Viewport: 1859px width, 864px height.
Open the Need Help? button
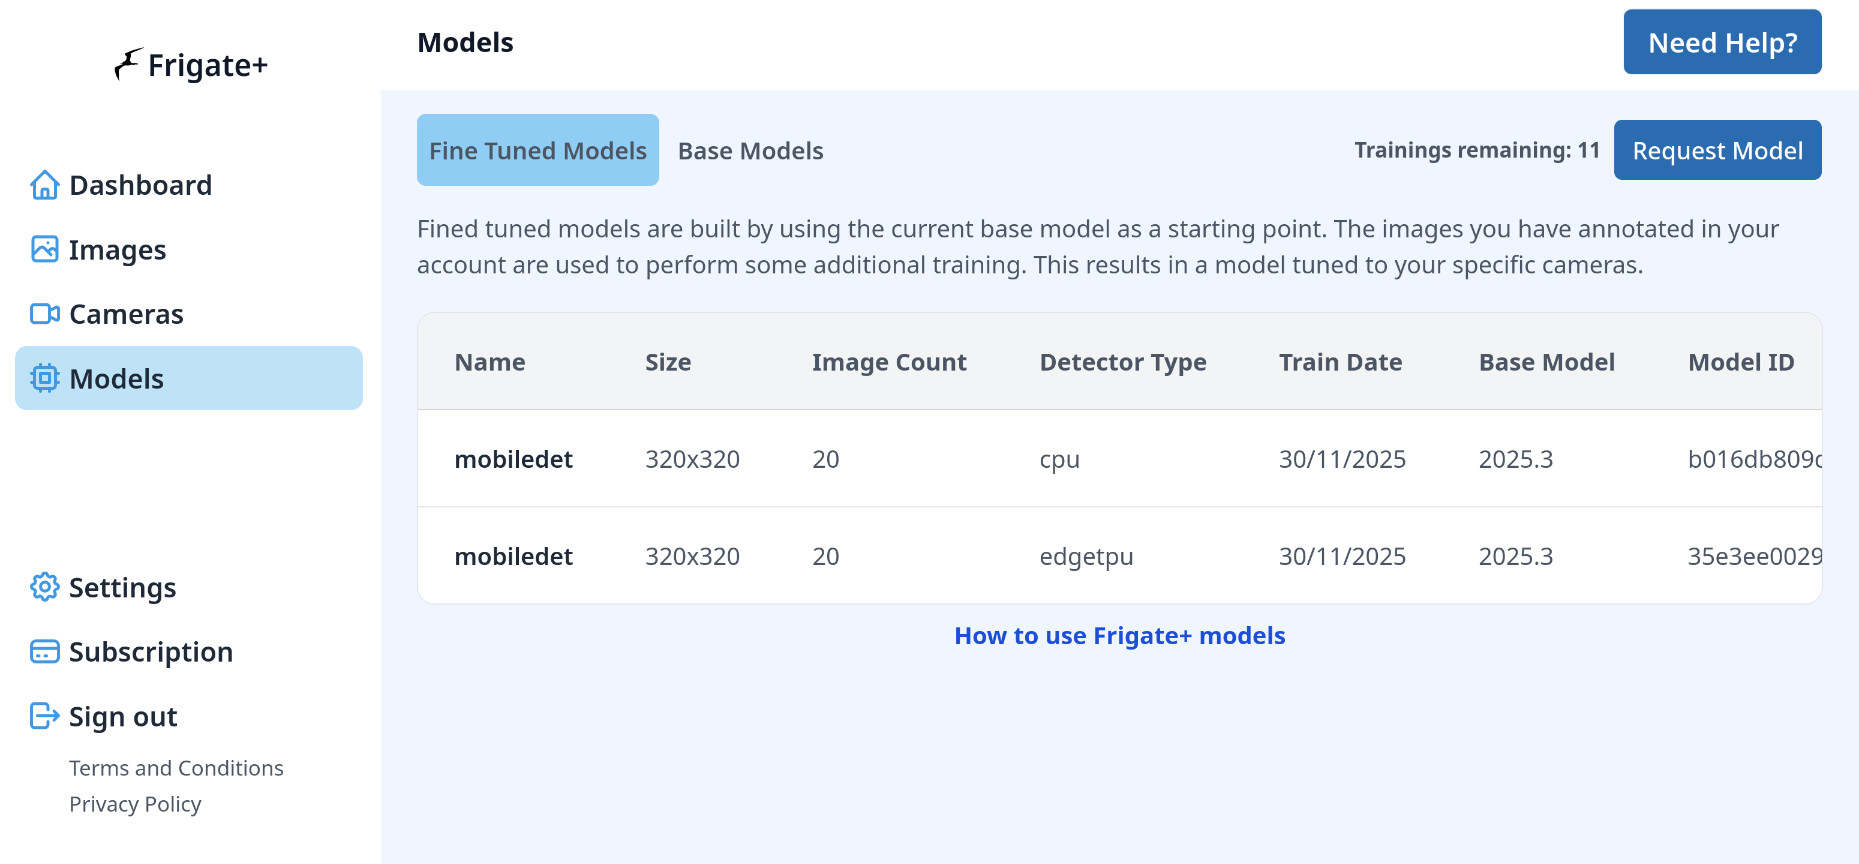[1721, 42]
